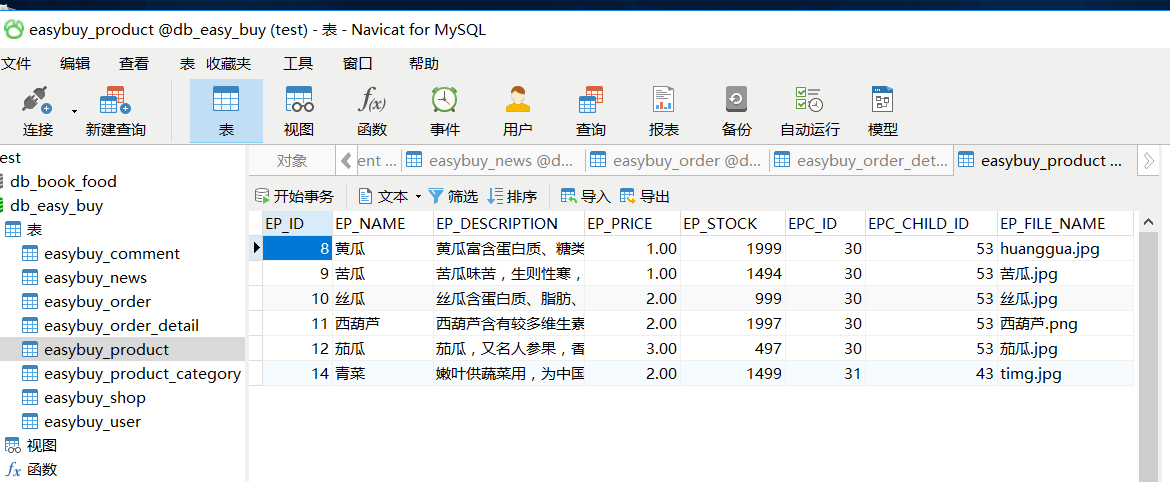Click the EP_STOCK column header

pos(733,223)
